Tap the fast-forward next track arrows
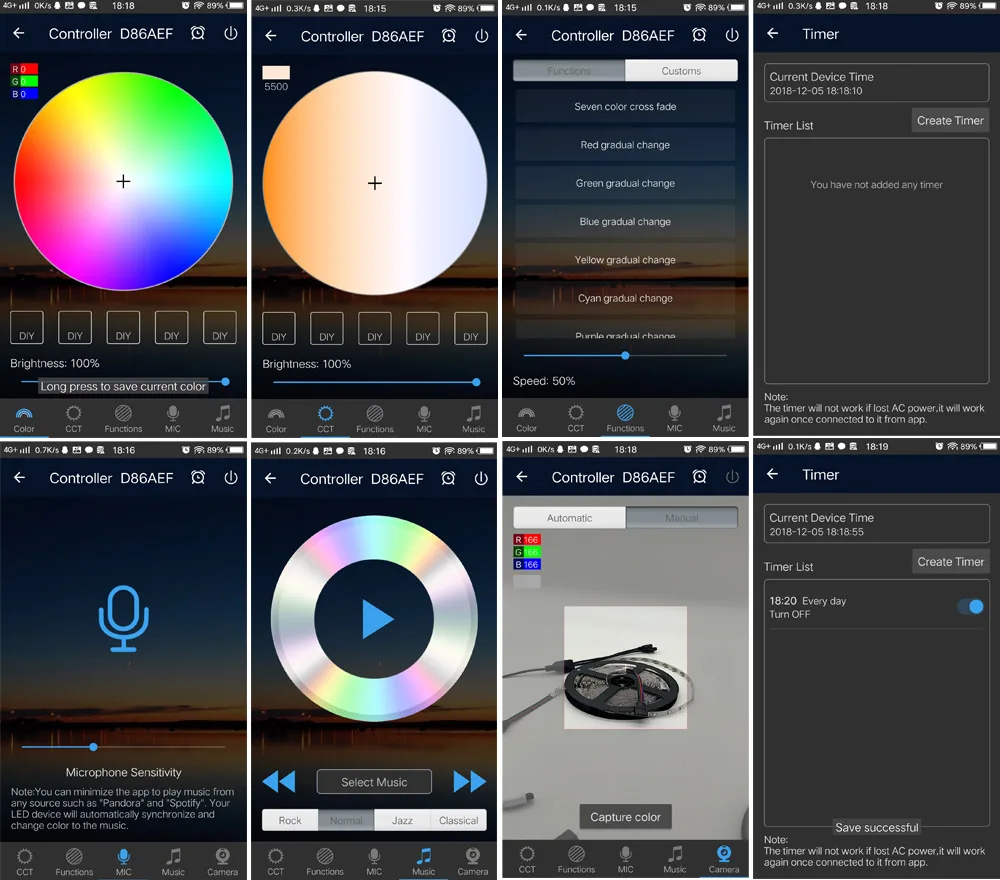This screenshot has height=880, width=1000. pos(469,781)
